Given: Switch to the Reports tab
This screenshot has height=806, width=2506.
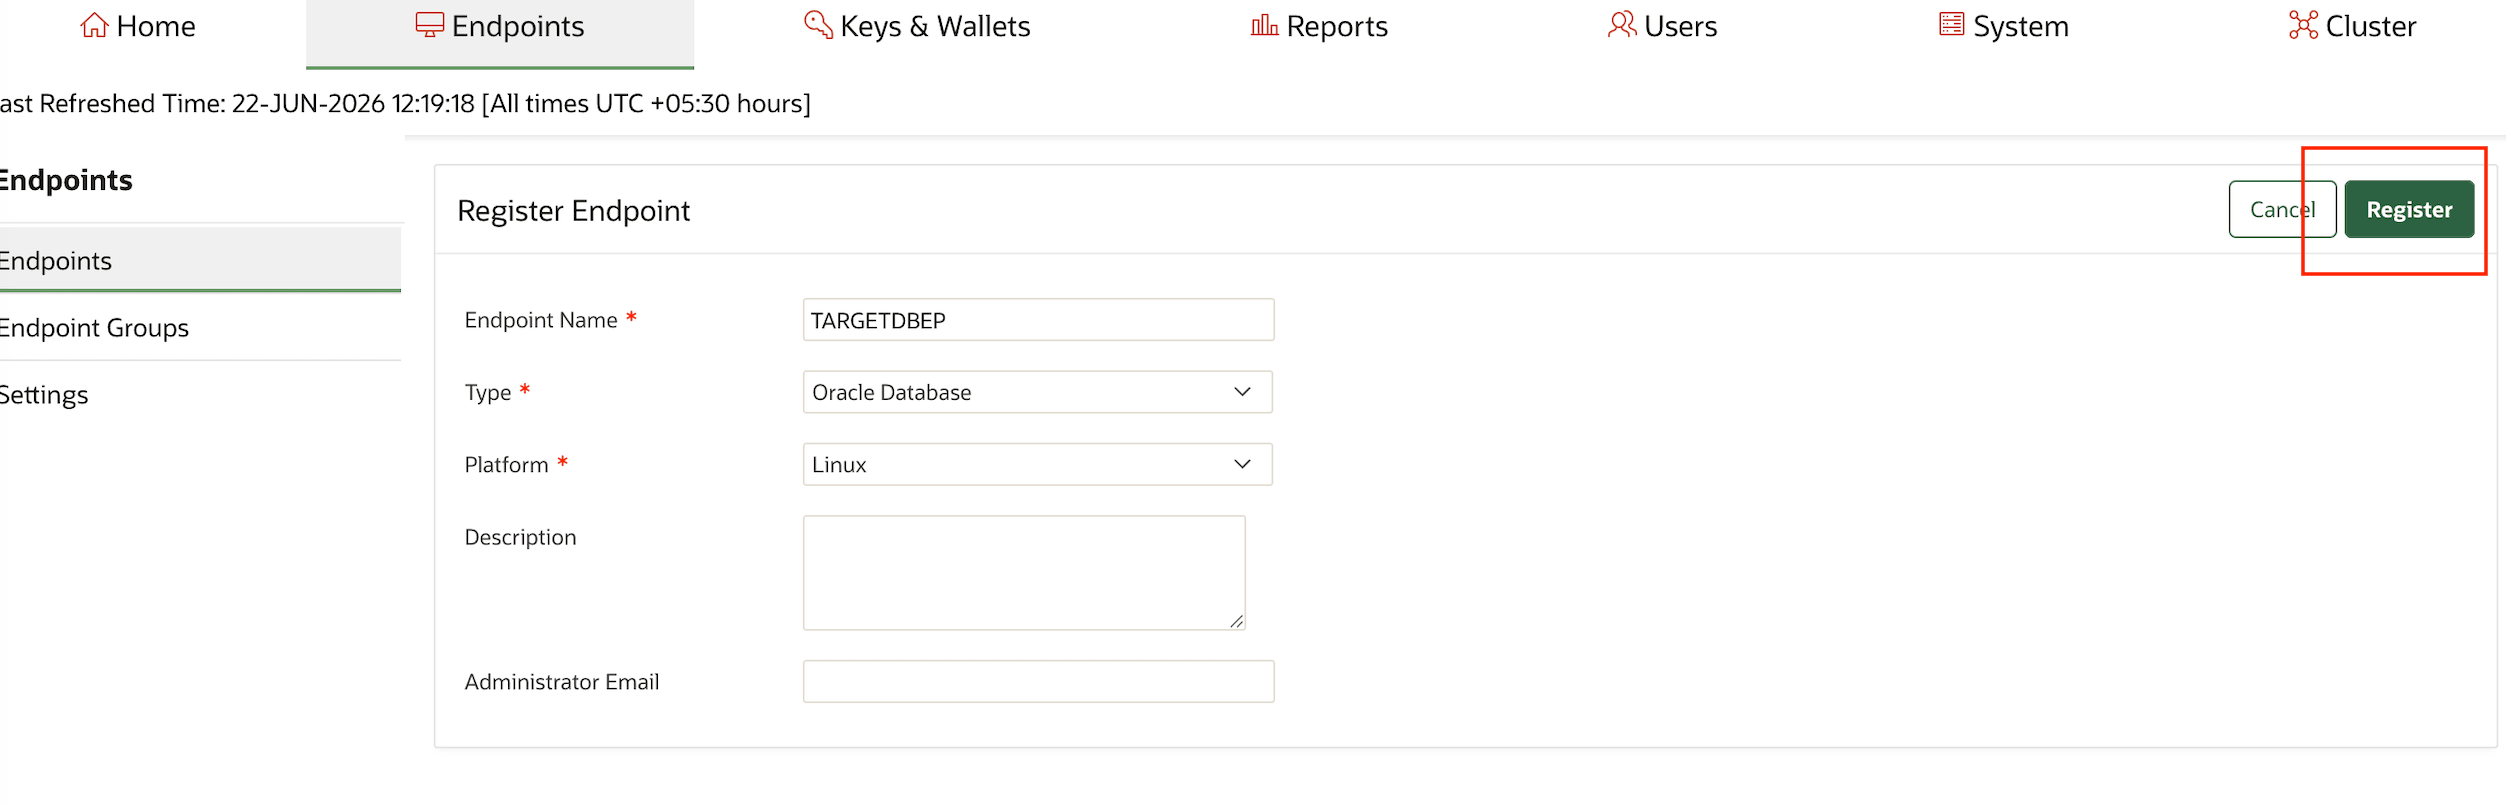Looking at the screenshot, I should 1319,26.
